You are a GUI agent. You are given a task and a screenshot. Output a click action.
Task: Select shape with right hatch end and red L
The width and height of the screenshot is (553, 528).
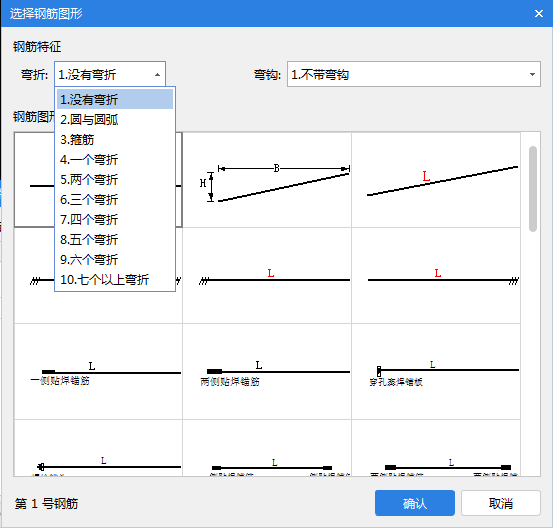[x=436, y=275]
